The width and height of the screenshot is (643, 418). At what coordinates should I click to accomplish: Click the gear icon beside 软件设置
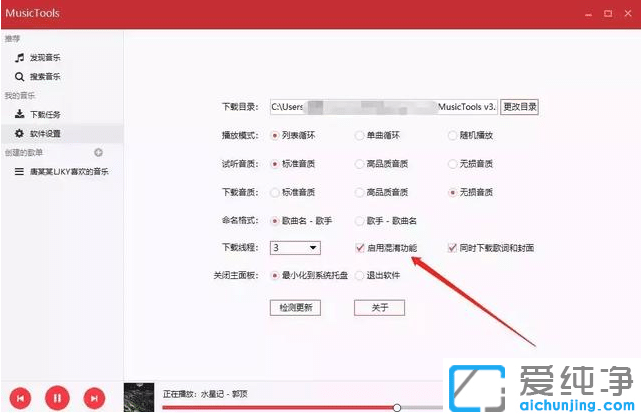19,134
